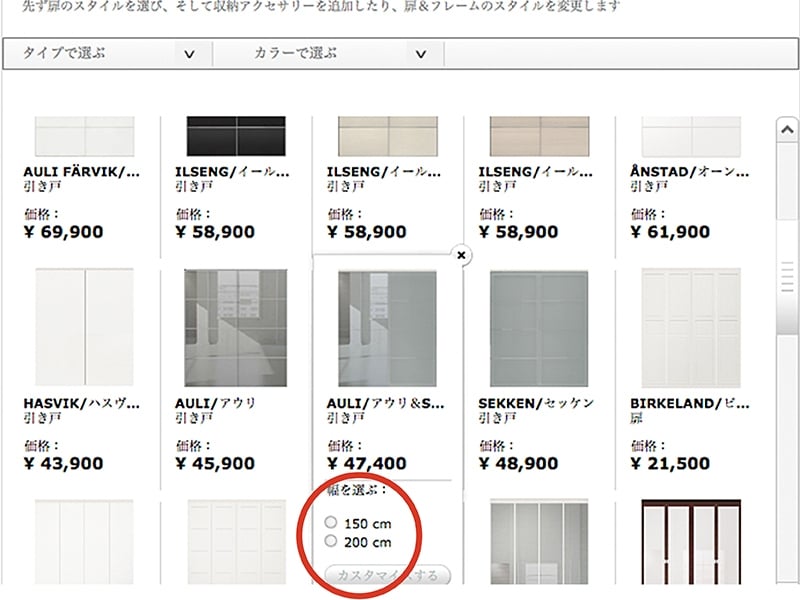Screen dimensions: 800x600
Task: Select the 200 cm width radio button
Action: [331, 541]
